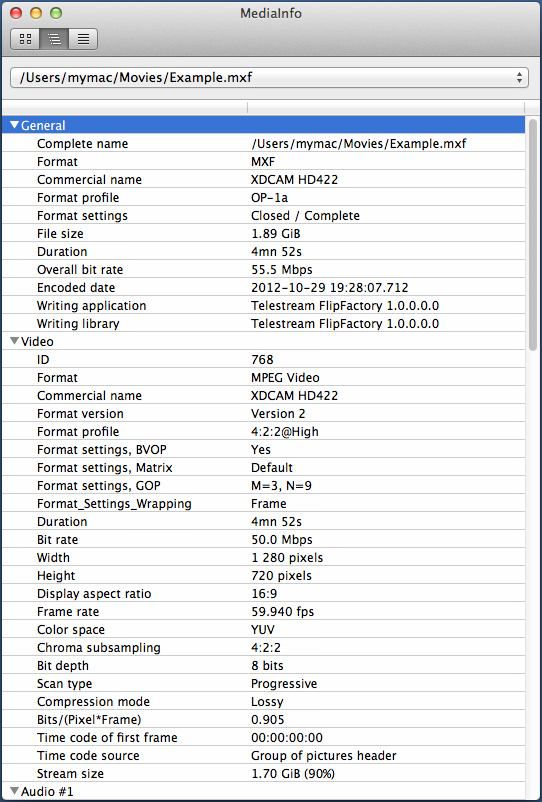Screen dimensions: 542x802
Task: Click the yellow minimize window button
Action: [x=36, y=13]
